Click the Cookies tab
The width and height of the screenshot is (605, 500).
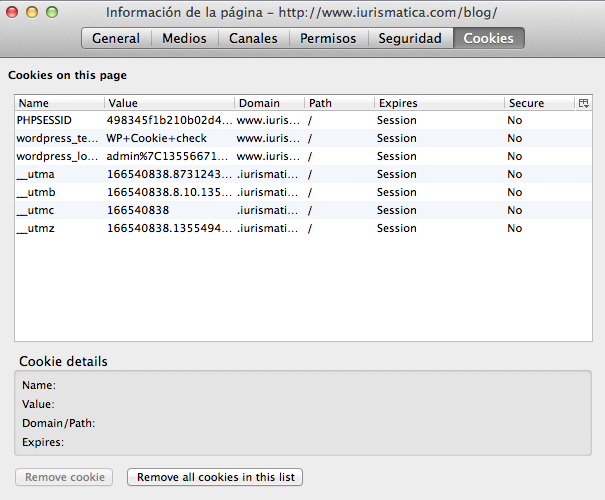(x=488, y=39)
